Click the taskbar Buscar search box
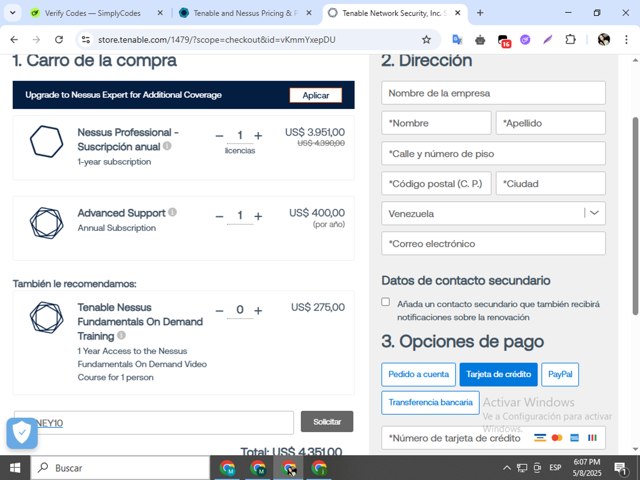640x480 pixels. tap(120, 468)
